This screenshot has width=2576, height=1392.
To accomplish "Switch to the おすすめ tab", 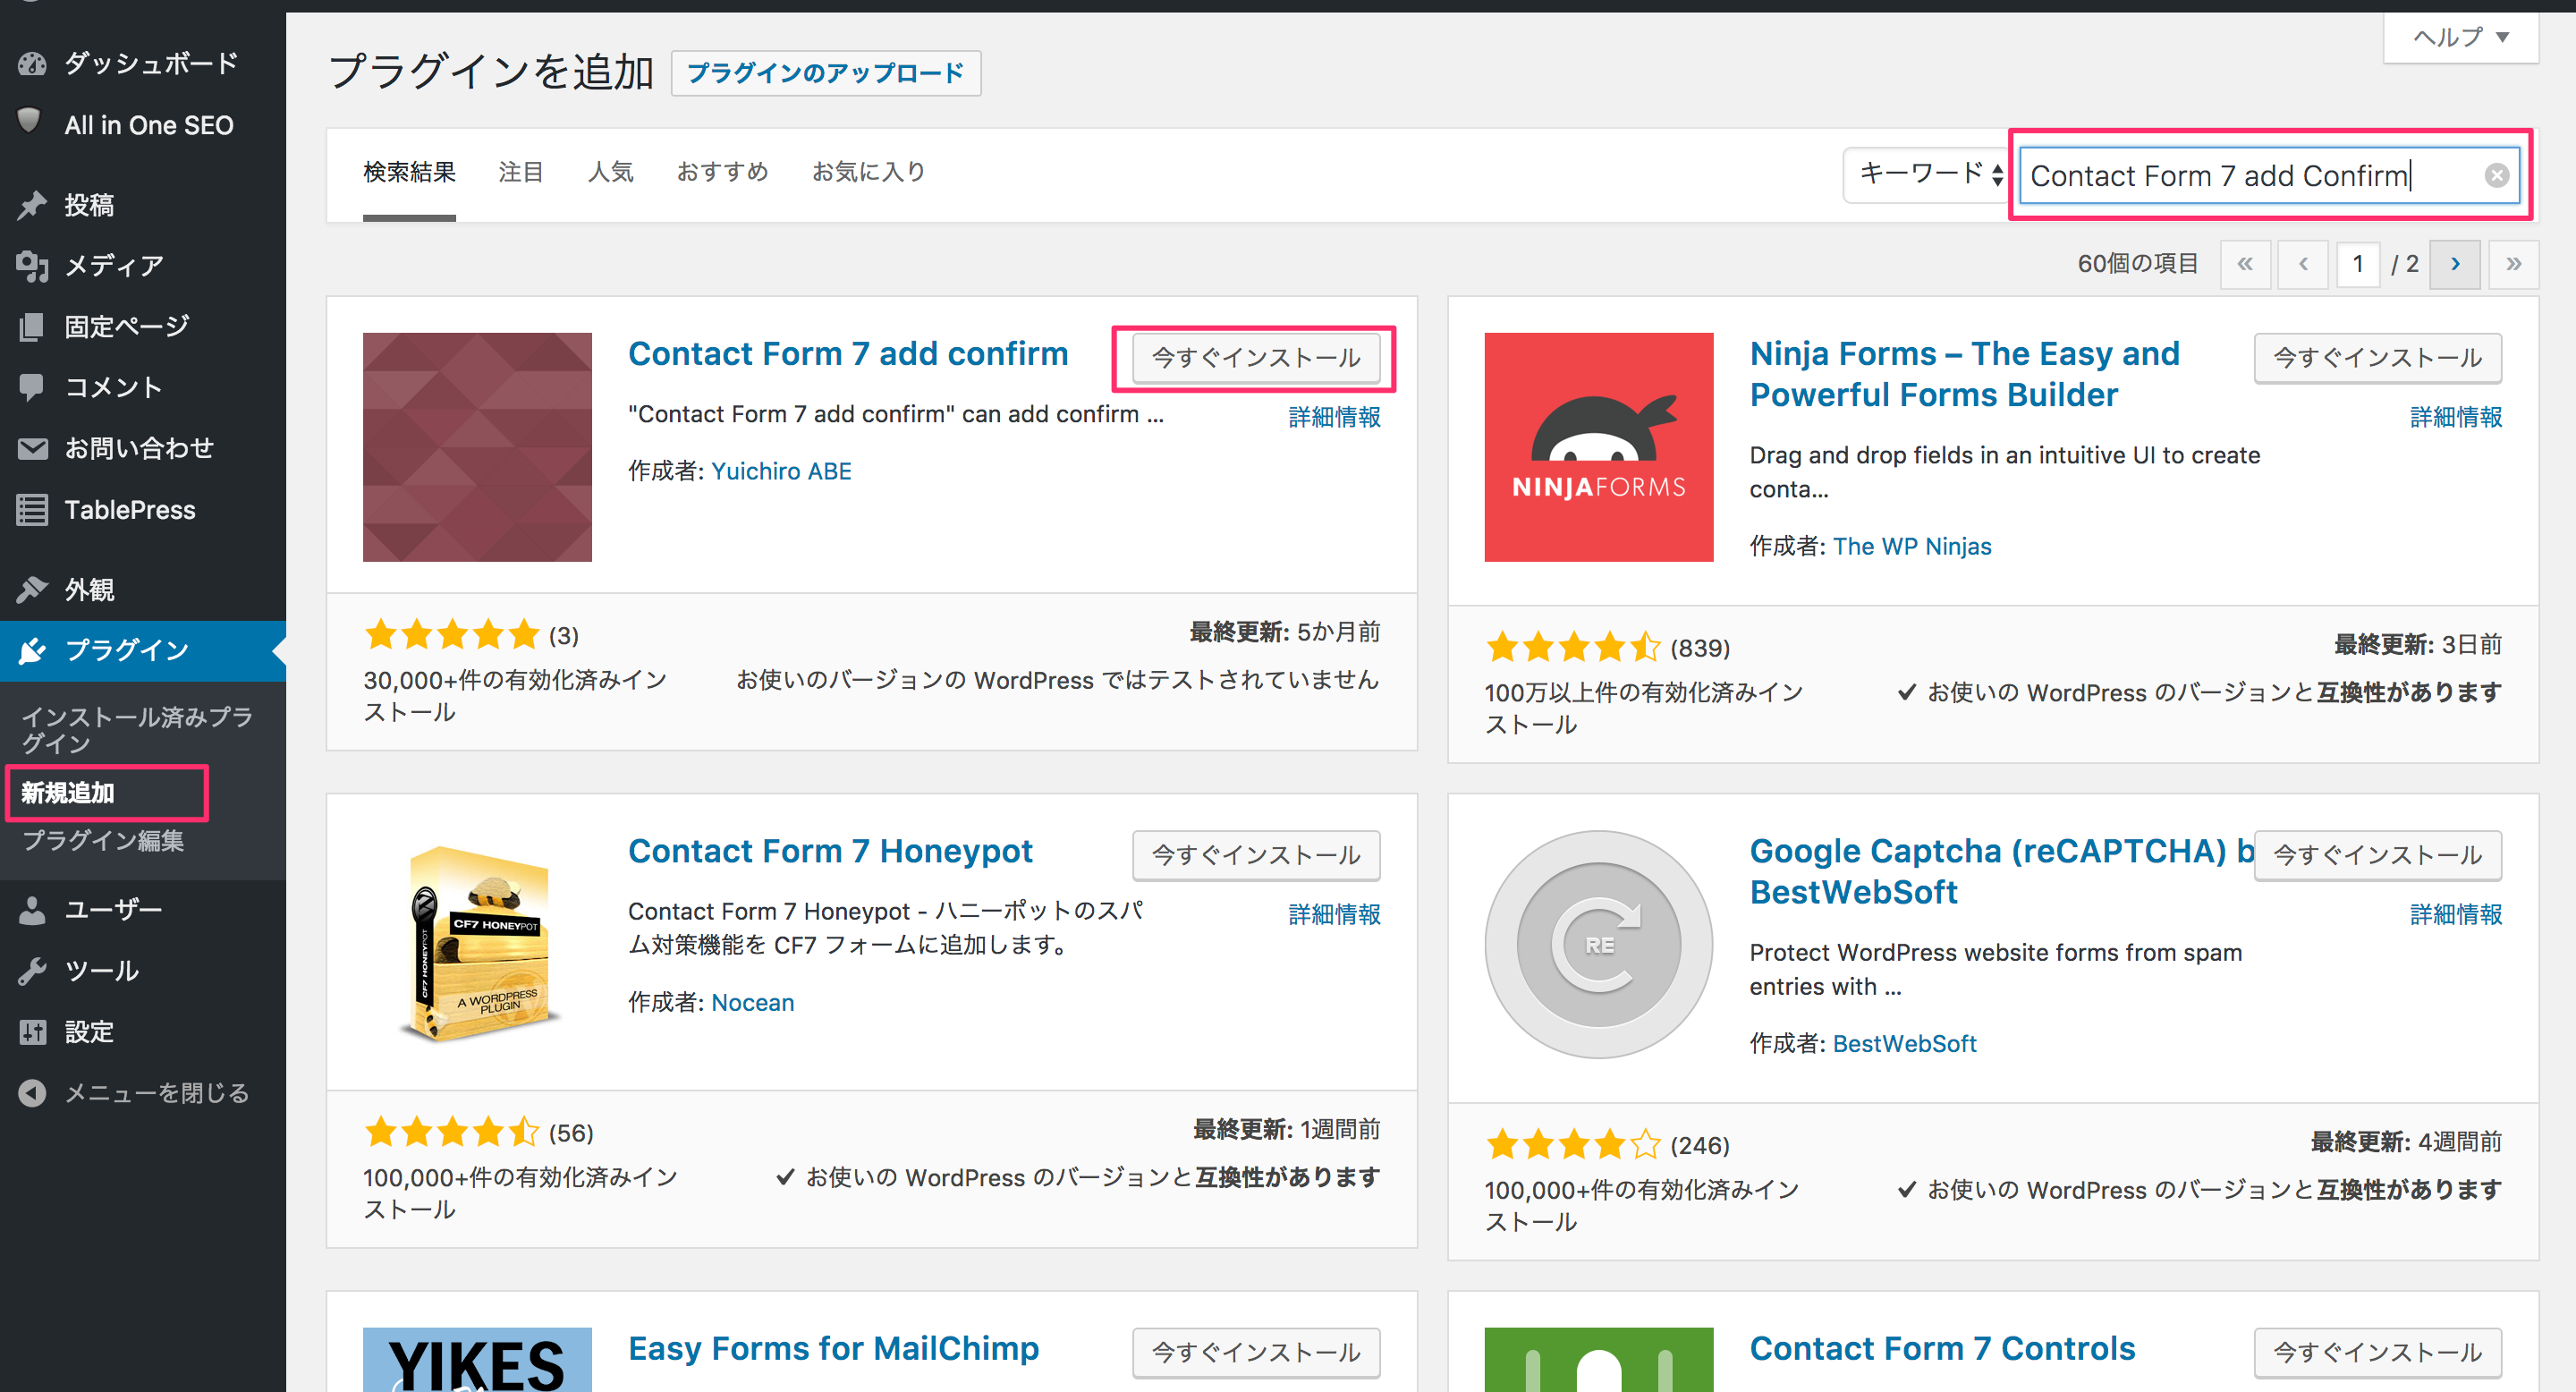I will tap(722, 172).
